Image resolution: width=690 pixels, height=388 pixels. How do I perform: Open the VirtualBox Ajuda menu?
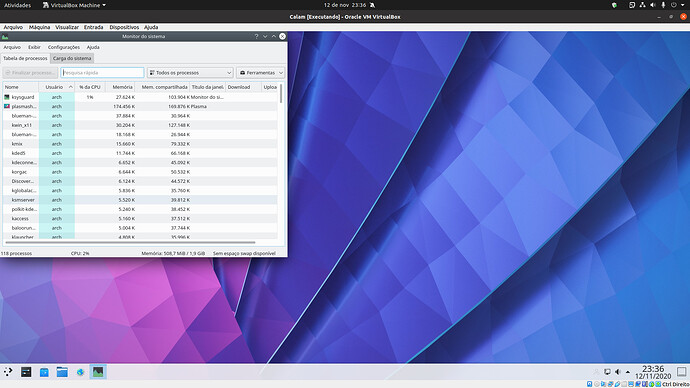pos(151,27)
